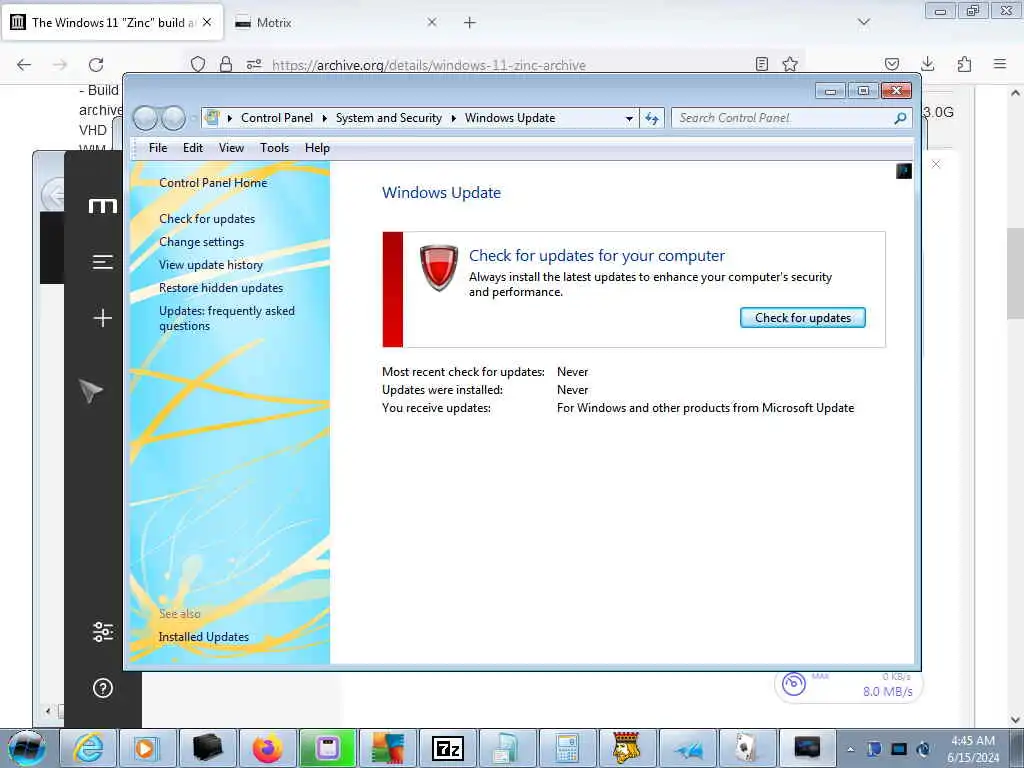Click Control Panel breadcrumb
Image resolution: width=1024 pixels, height=768 pixels.
(277, 118)
